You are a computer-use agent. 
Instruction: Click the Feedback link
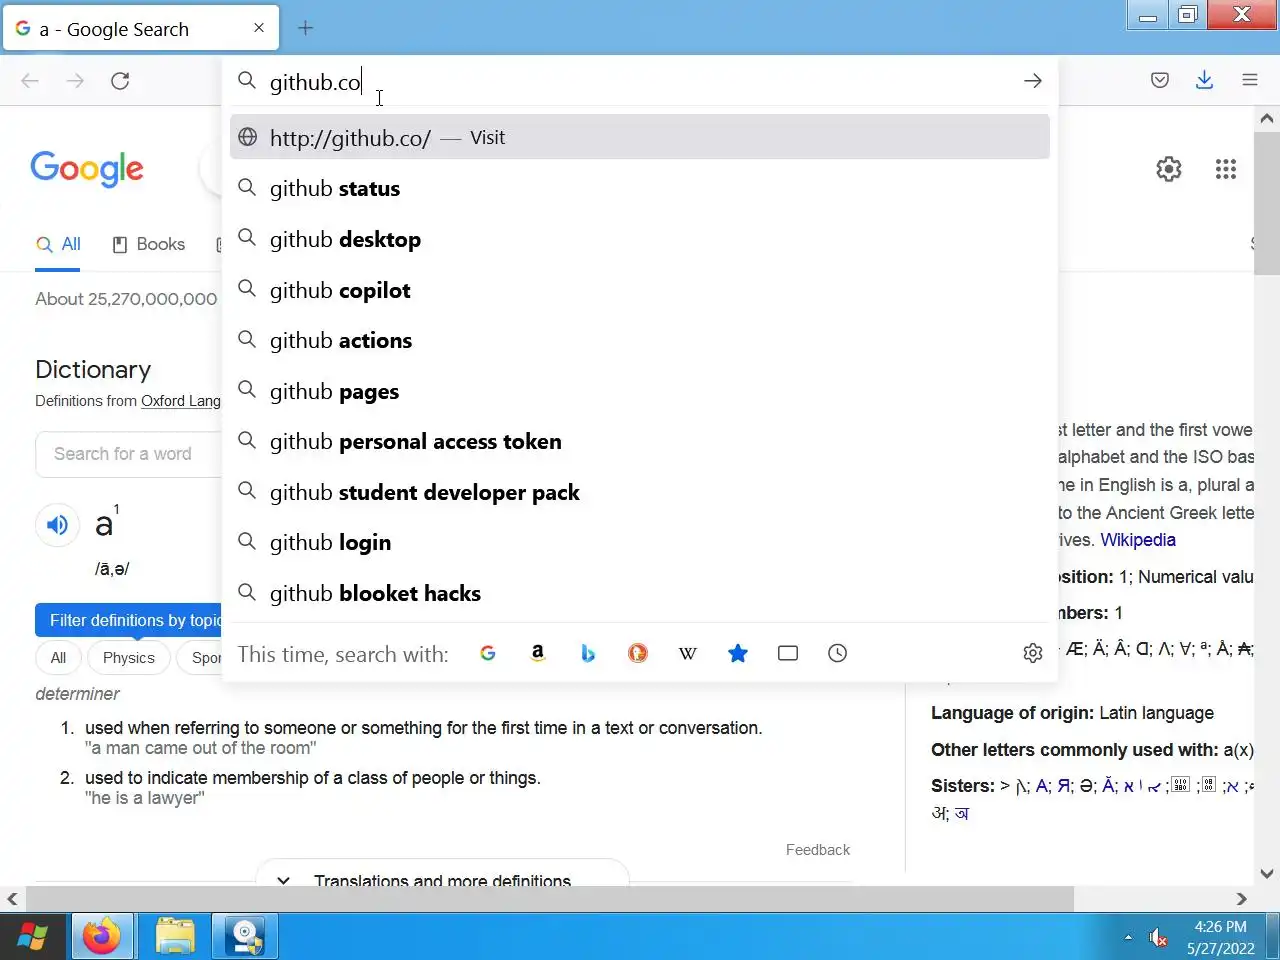tap(818, 850)
